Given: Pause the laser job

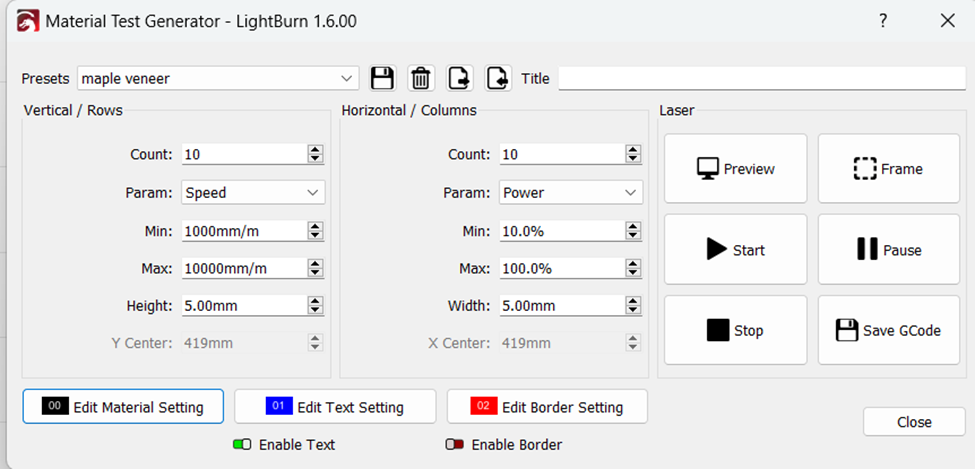Looking at the screenshot, I should point(889,249).
